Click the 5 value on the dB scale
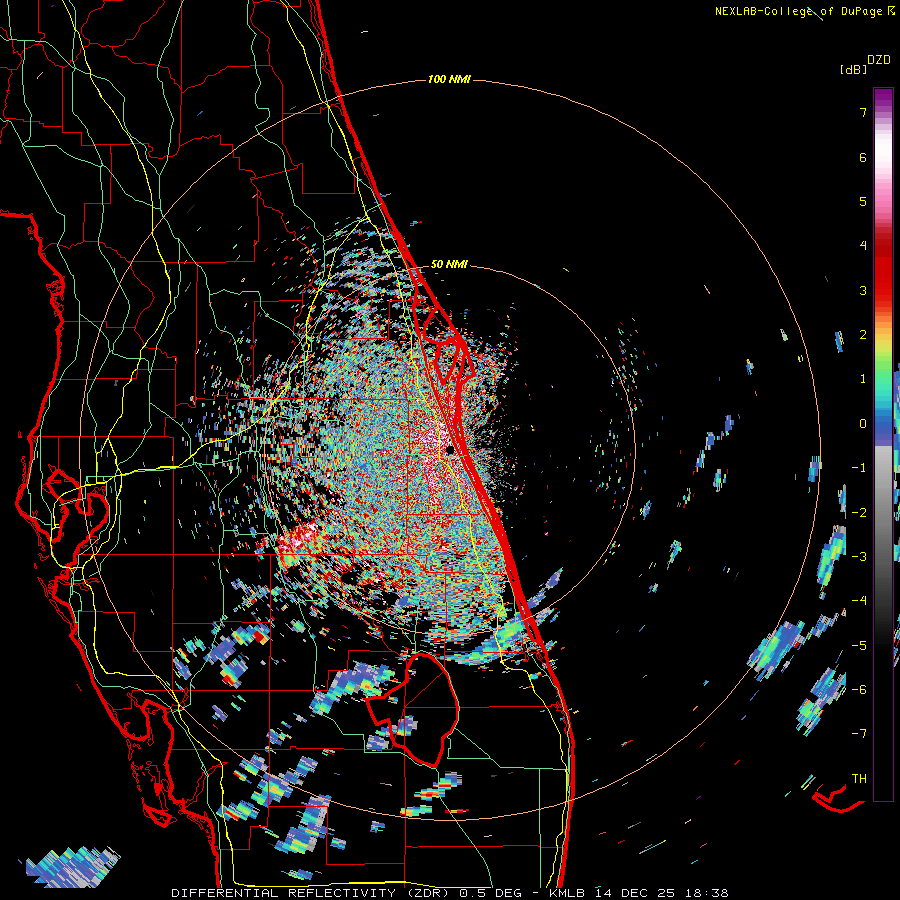 tap(863, 201)
